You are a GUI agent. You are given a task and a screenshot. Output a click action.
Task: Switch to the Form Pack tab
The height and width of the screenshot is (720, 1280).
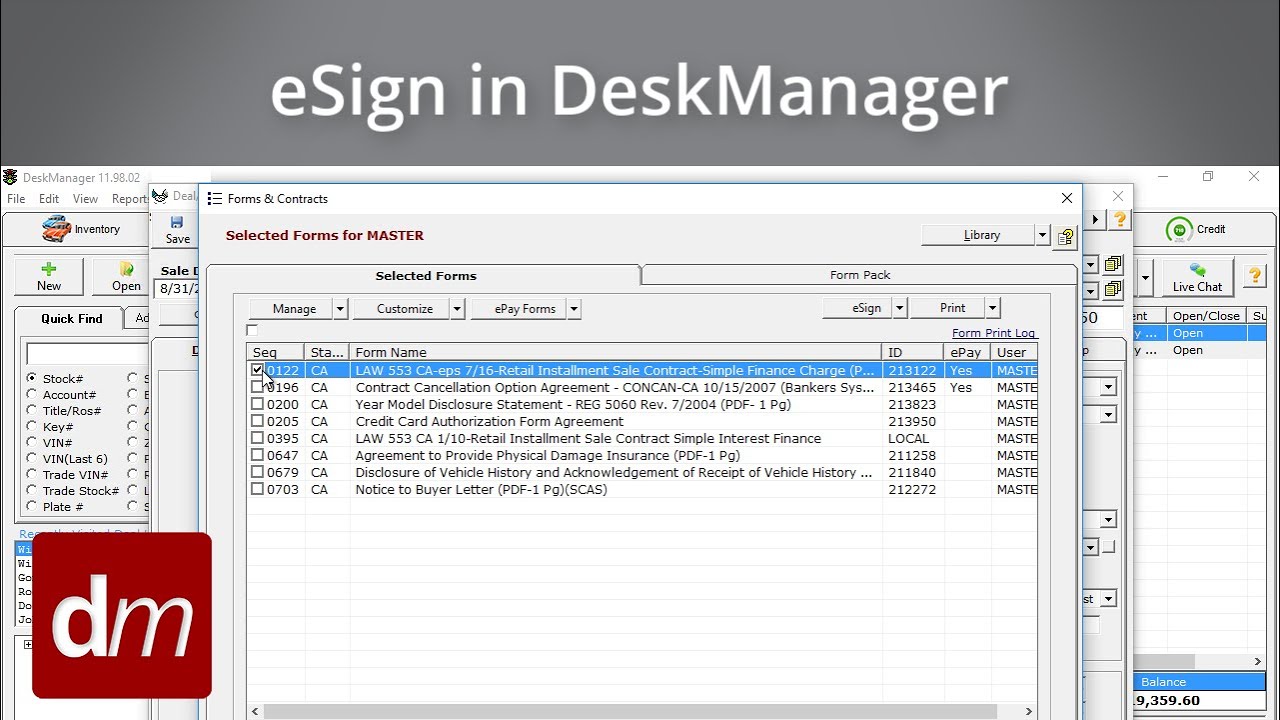[x=860, y=275]
